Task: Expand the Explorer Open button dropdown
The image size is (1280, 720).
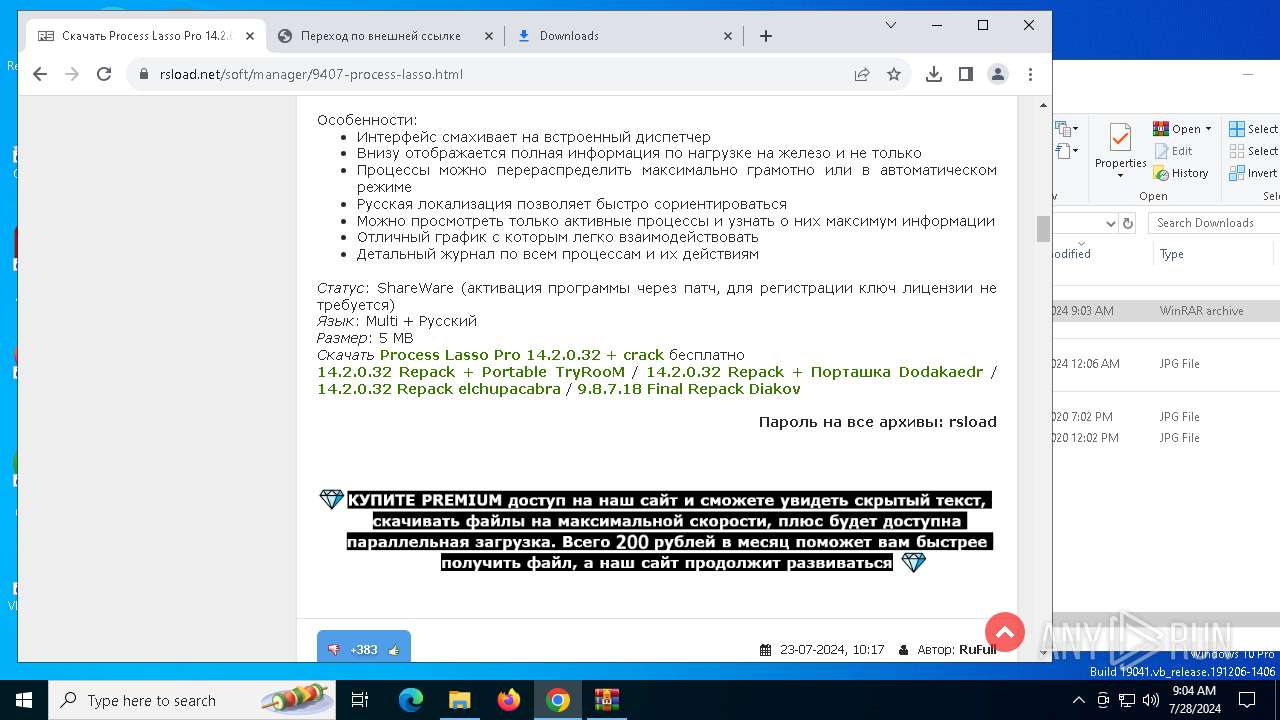Action: click(1208, 129)
